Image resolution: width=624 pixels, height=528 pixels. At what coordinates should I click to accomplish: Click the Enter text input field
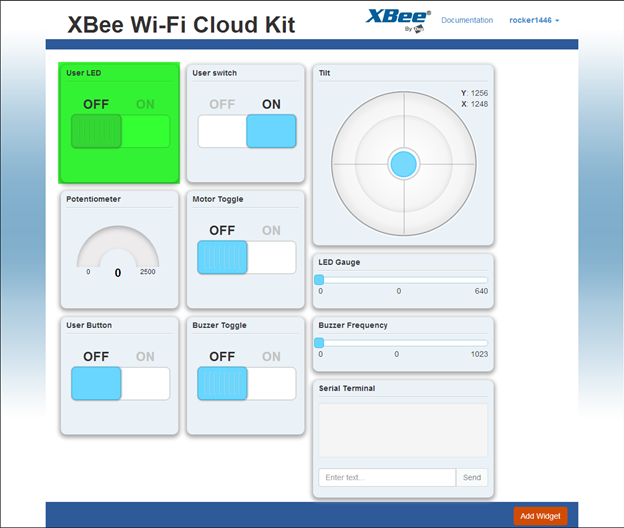(x=387, y=477)
